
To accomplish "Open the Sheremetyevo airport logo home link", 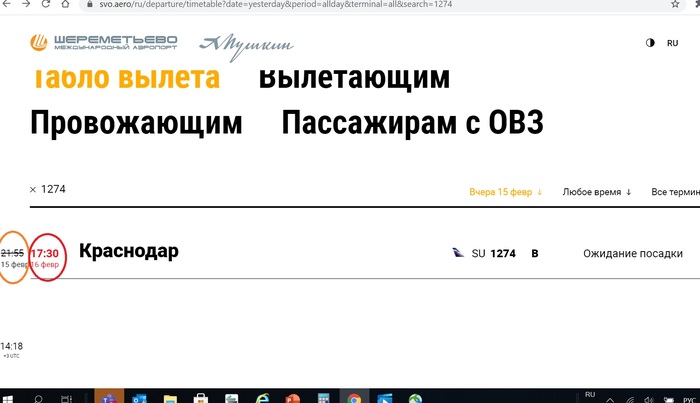I will click(104, 42).
